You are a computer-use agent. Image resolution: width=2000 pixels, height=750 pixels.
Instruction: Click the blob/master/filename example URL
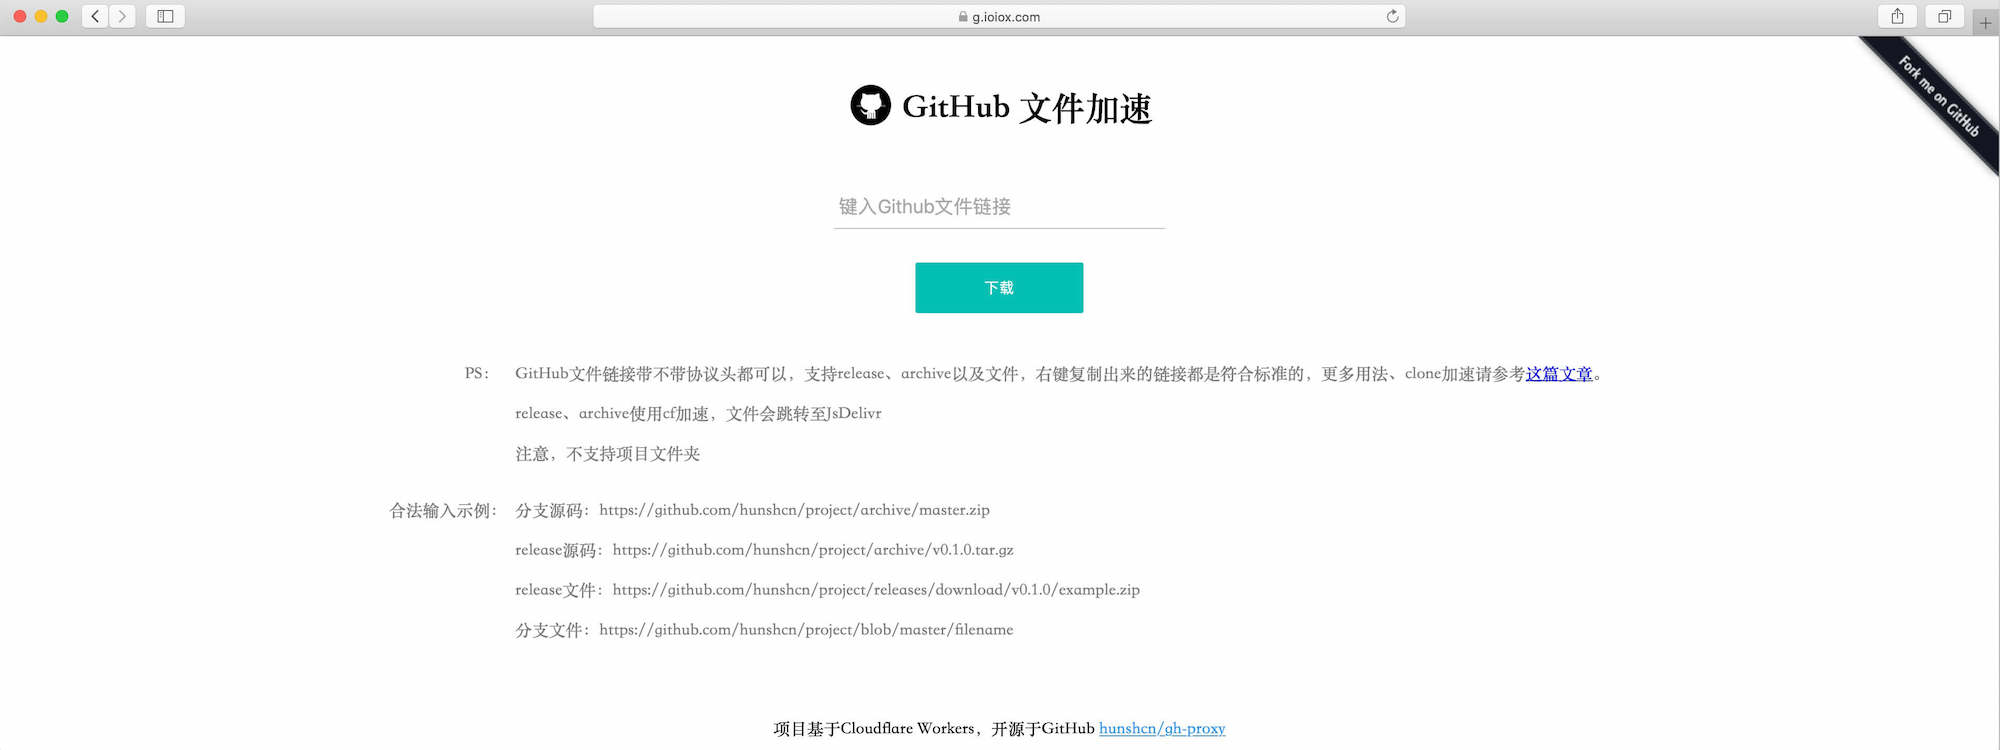[x=806, y=630]
